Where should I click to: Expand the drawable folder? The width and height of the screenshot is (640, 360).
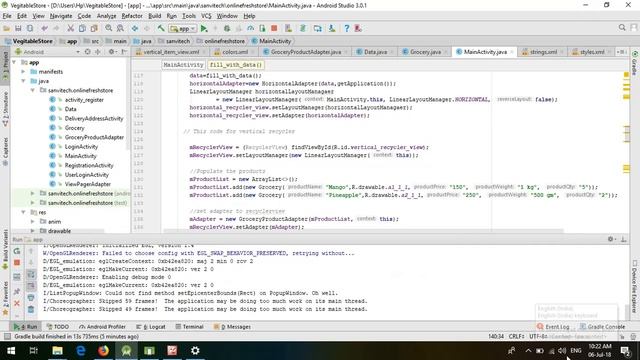[x=33, y=231]
